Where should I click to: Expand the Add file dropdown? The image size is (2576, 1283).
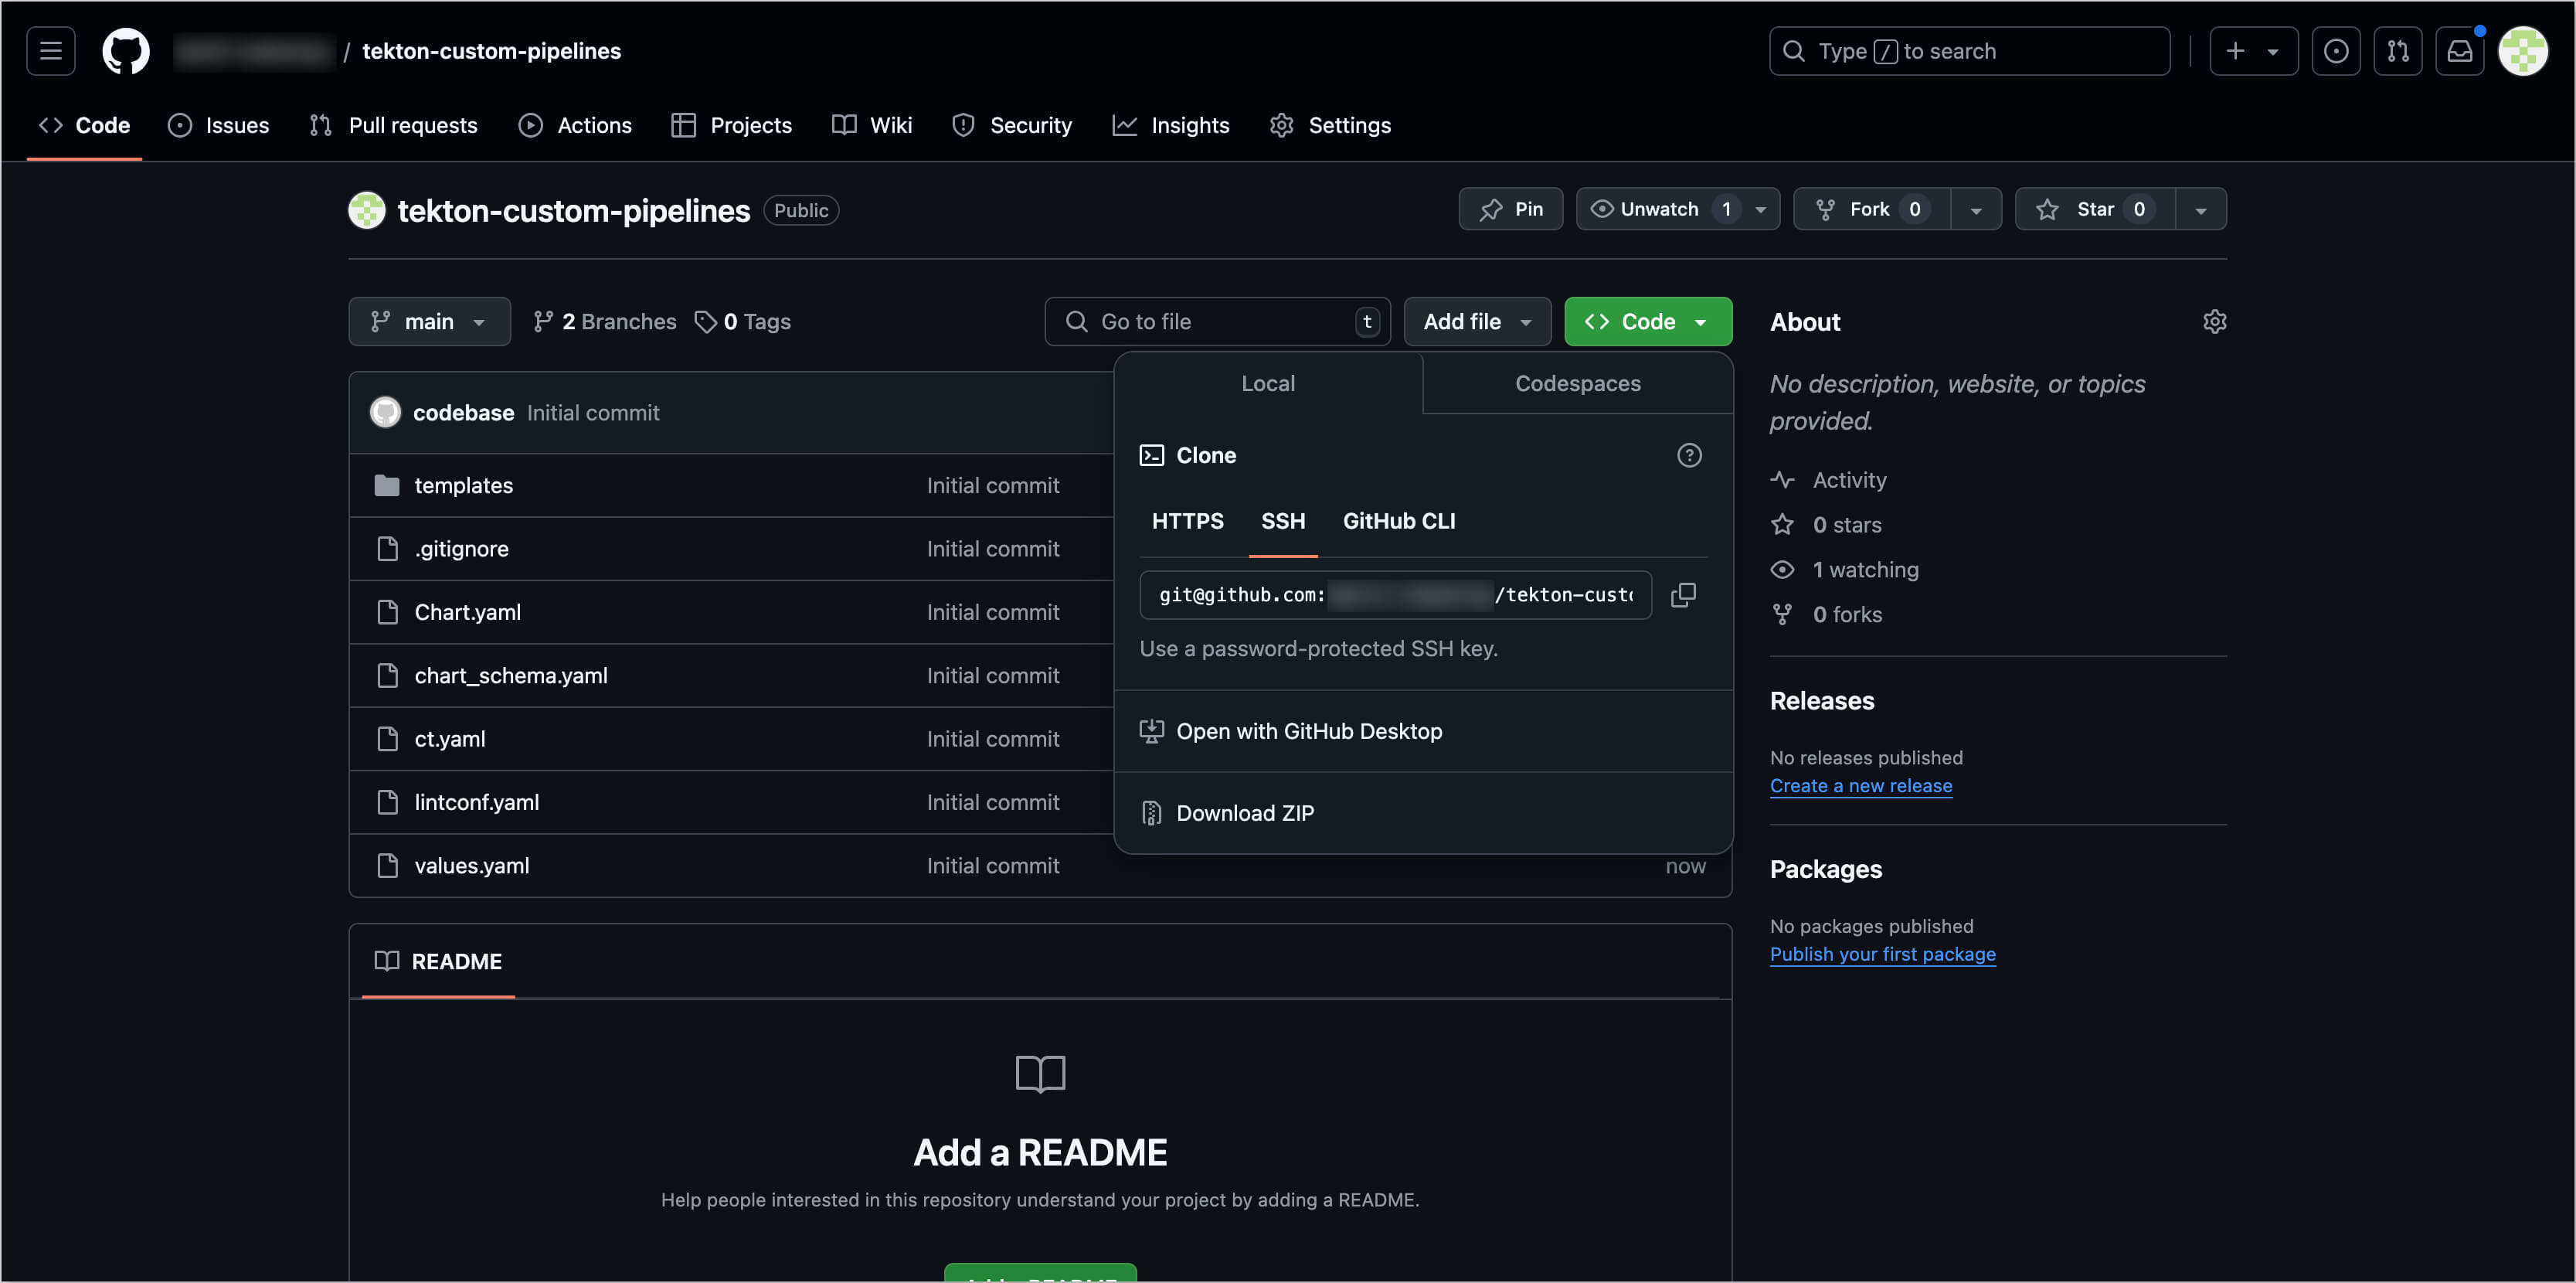coord(1477,321)
